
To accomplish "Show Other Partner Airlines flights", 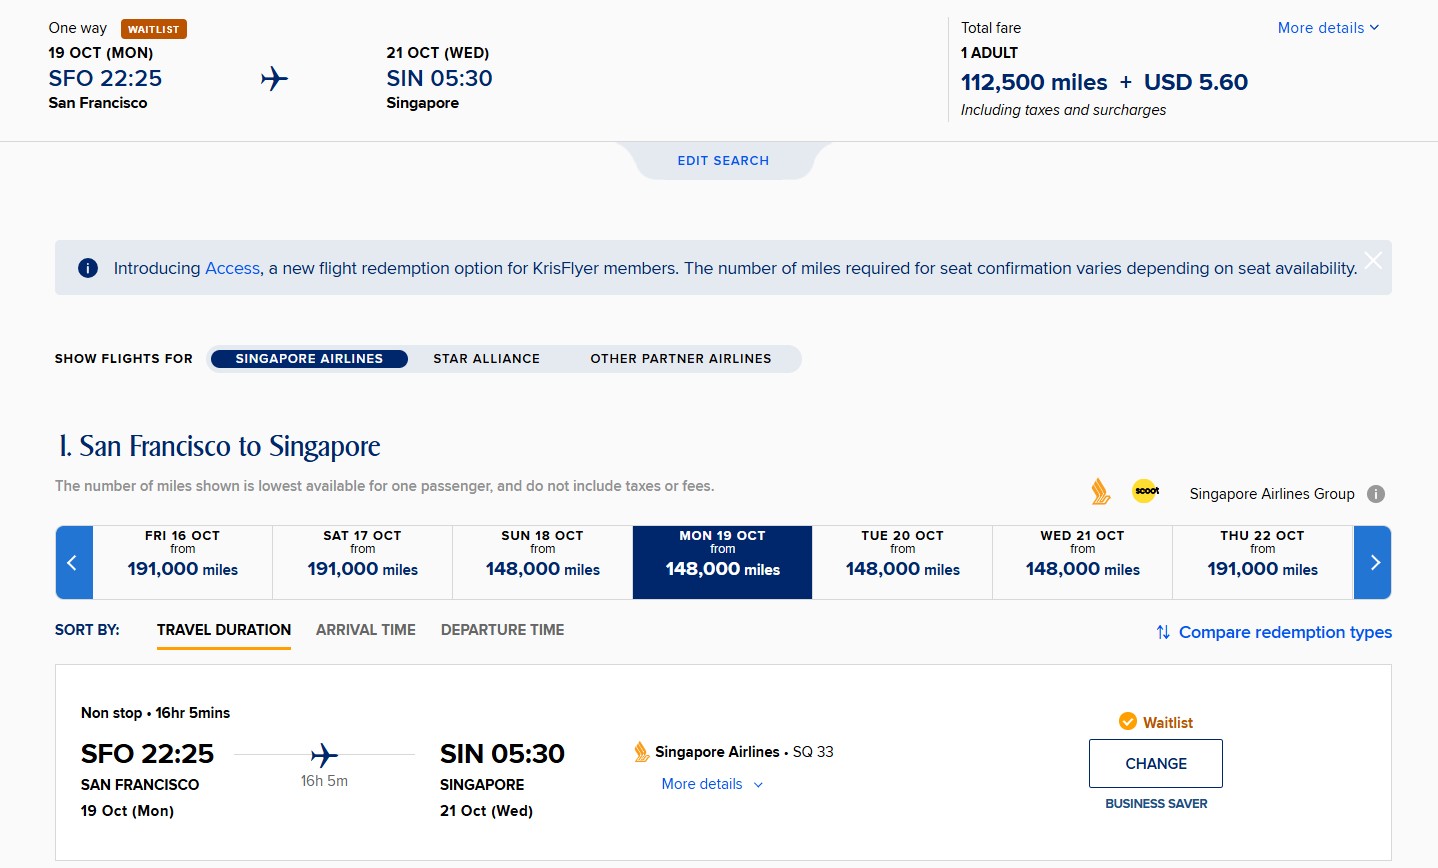I will (x=680, y=359).
